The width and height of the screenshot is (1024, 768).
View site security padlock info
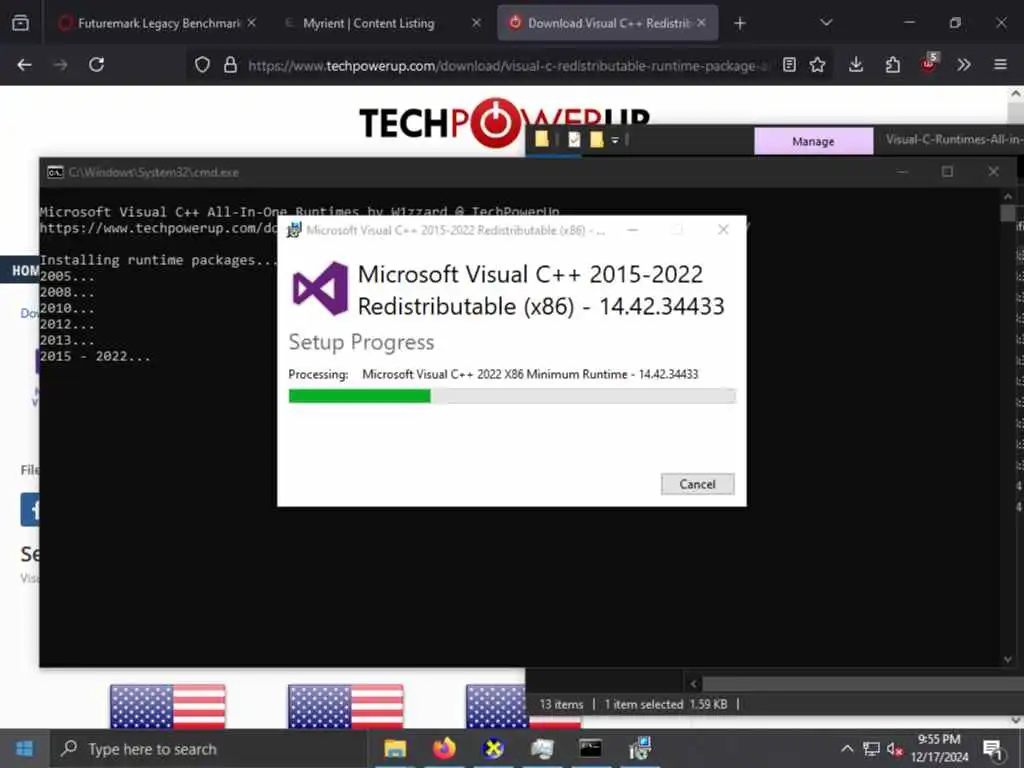pyautogui.click(x=230, y=65)
